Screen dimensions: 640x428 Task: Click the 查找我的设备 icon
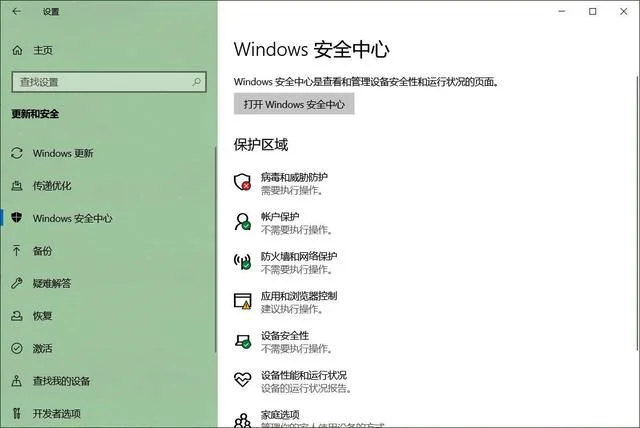[16, 381]
